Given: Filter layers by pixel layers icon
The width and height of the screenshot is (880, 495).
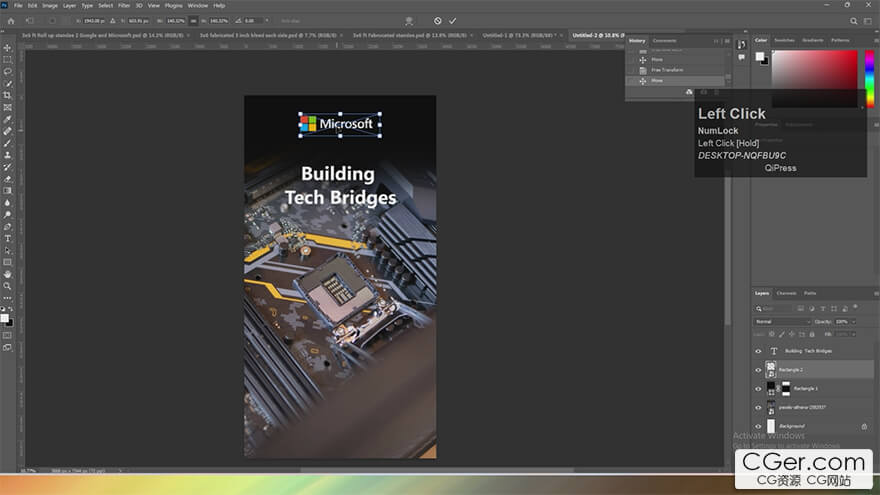Looking at the screenshot, I should coord(800,309).
